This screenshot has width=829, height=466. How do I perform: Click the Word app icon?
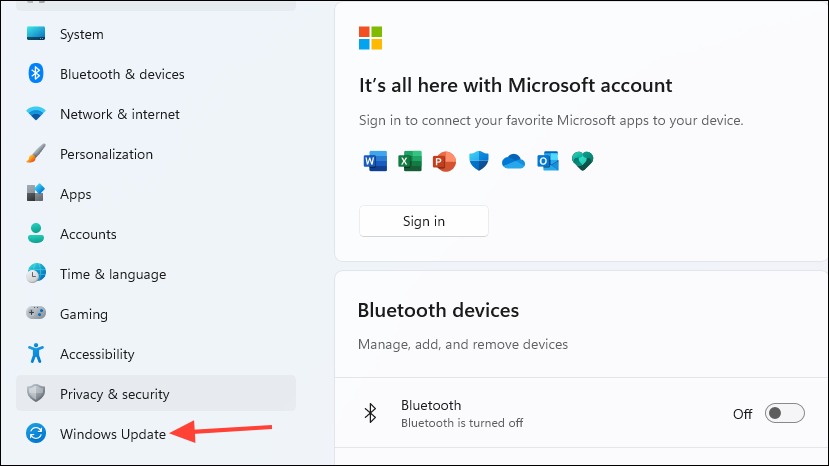click(375, 161)
